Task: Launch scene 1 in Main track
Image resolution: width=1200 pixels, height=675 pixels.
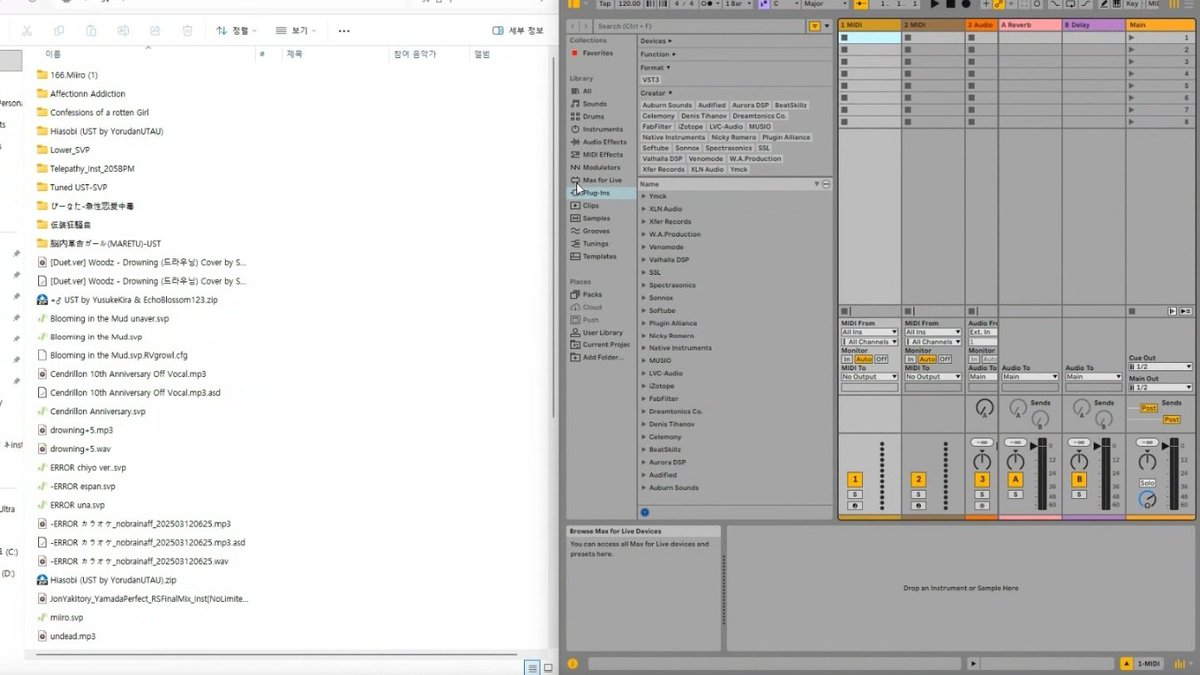Action: coord(1131,38)
